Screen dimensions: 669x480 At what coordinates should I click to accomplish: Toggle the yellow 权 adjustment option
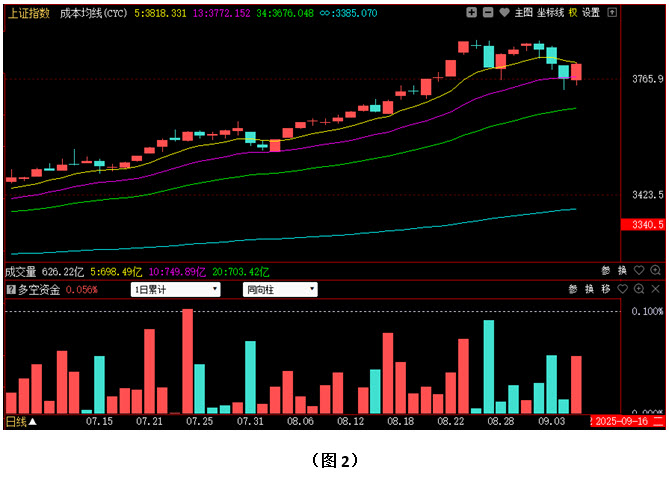click(x=573, y=13)
